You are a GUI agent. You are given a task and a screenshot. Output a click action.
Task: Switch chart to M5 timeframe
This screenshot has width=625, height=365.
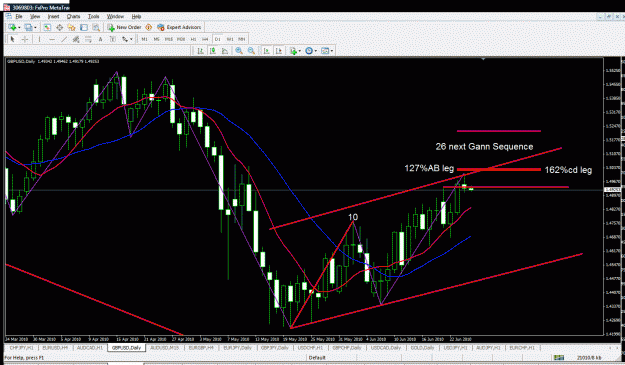pyautogui.click(x=157, y=39)
